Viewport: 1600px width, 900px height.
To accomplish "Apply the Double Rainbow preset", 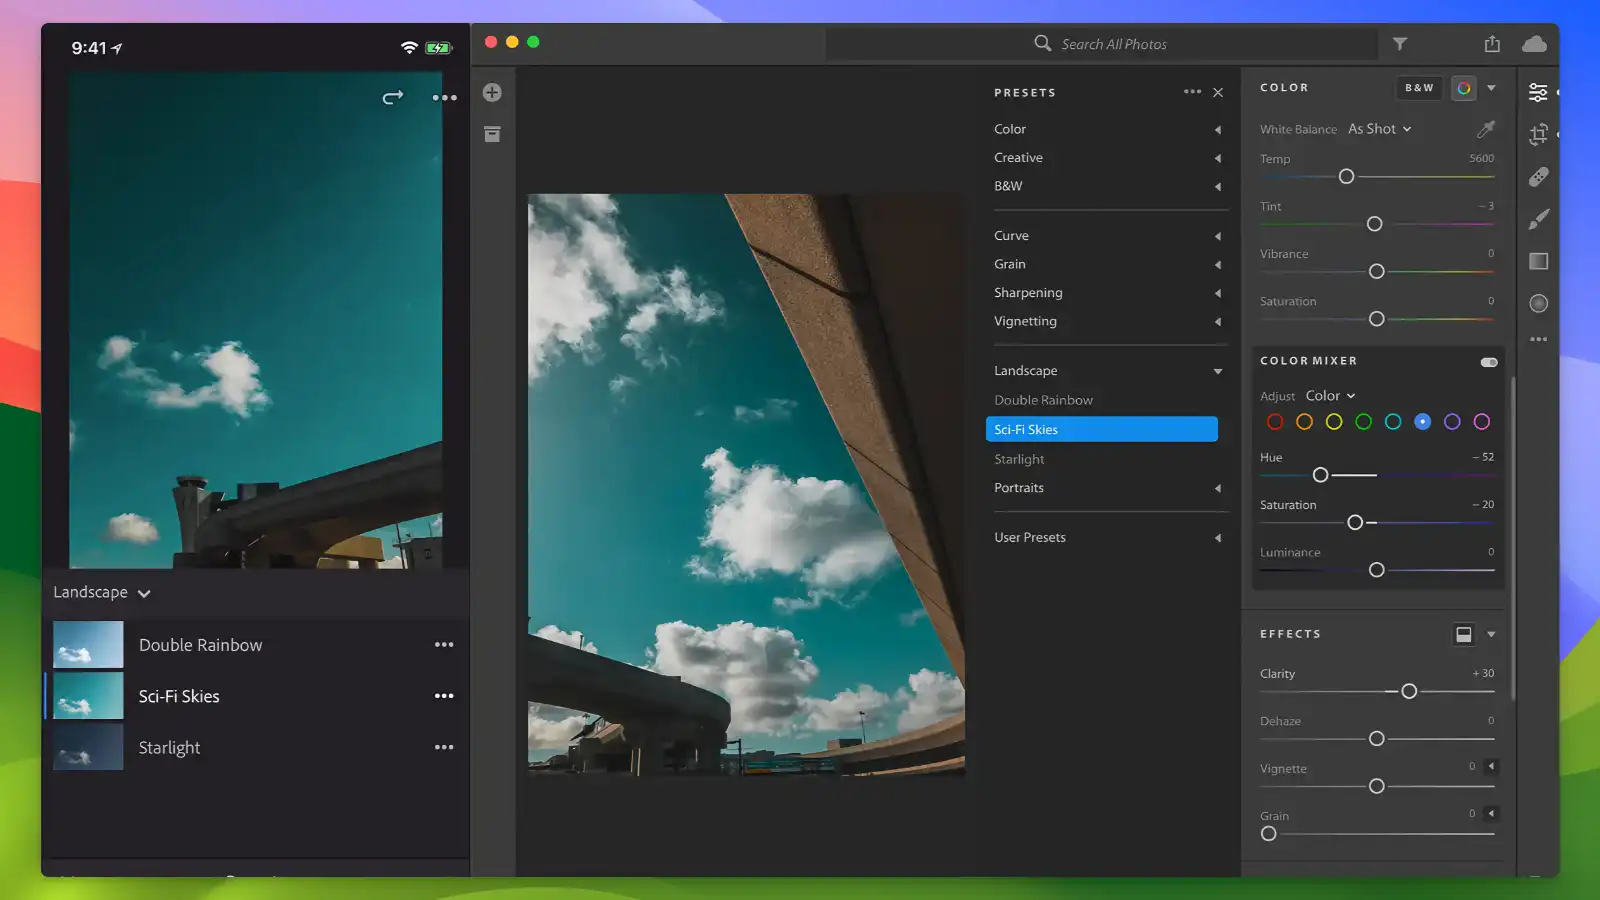I will [x=1043, y=399].
